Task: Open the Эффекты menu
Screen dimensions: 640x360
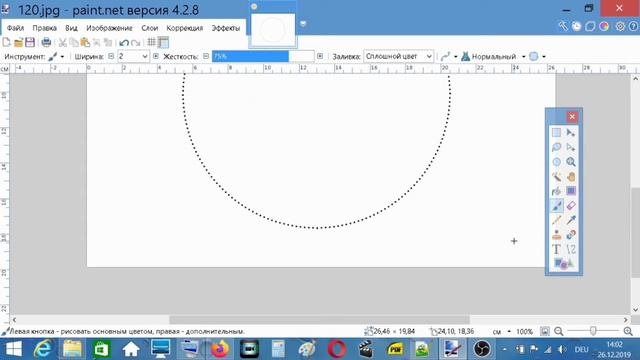Action: (226, 28)
